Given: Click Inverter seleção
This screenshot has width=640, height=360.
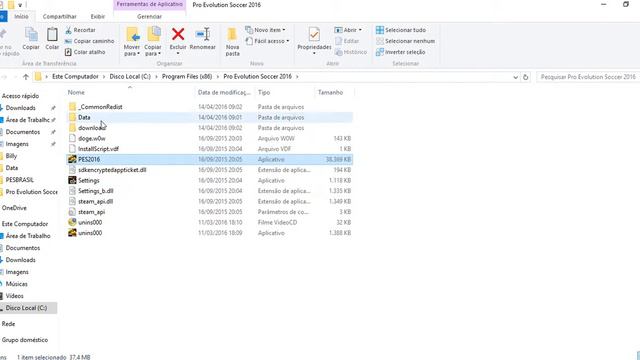Looking at the screenshot, I should tap(400, 52).
